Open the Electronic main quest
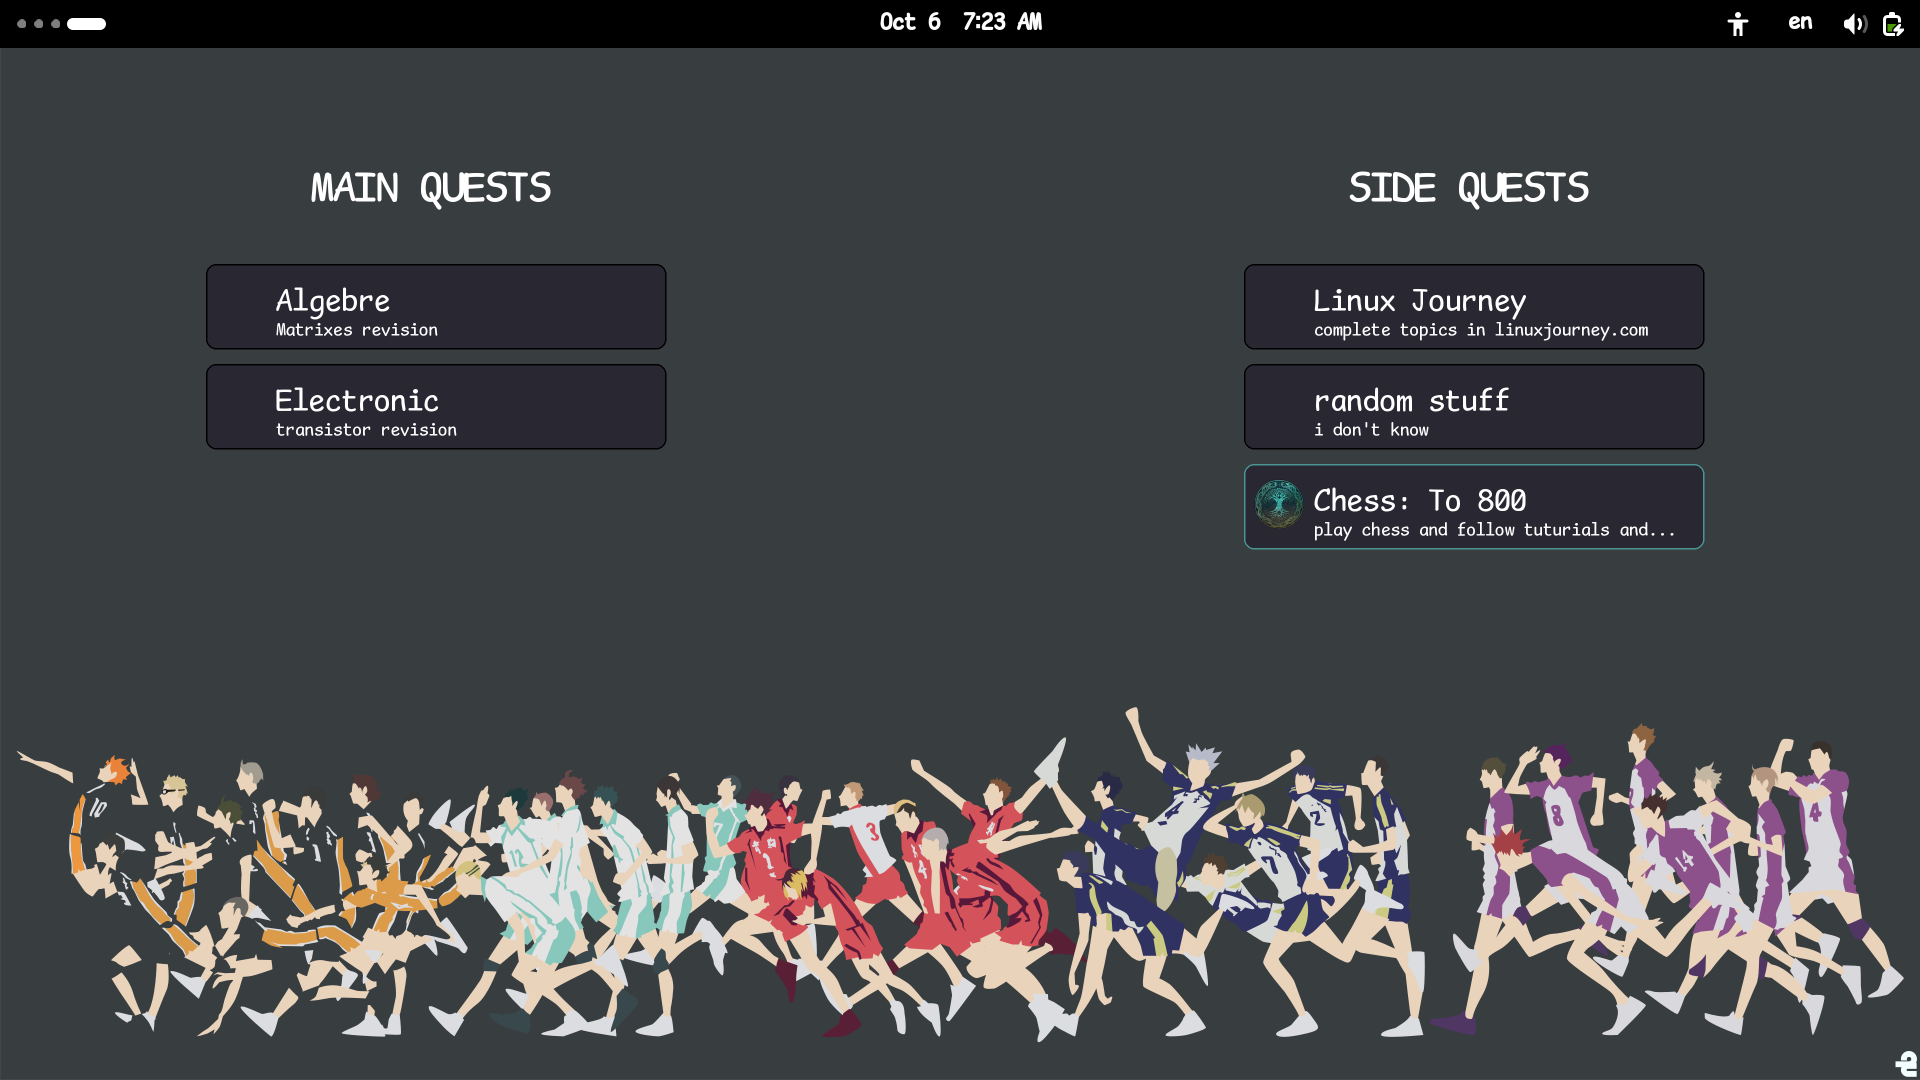This screenshot has height=1080, width=1920. (x=436, y=407)
